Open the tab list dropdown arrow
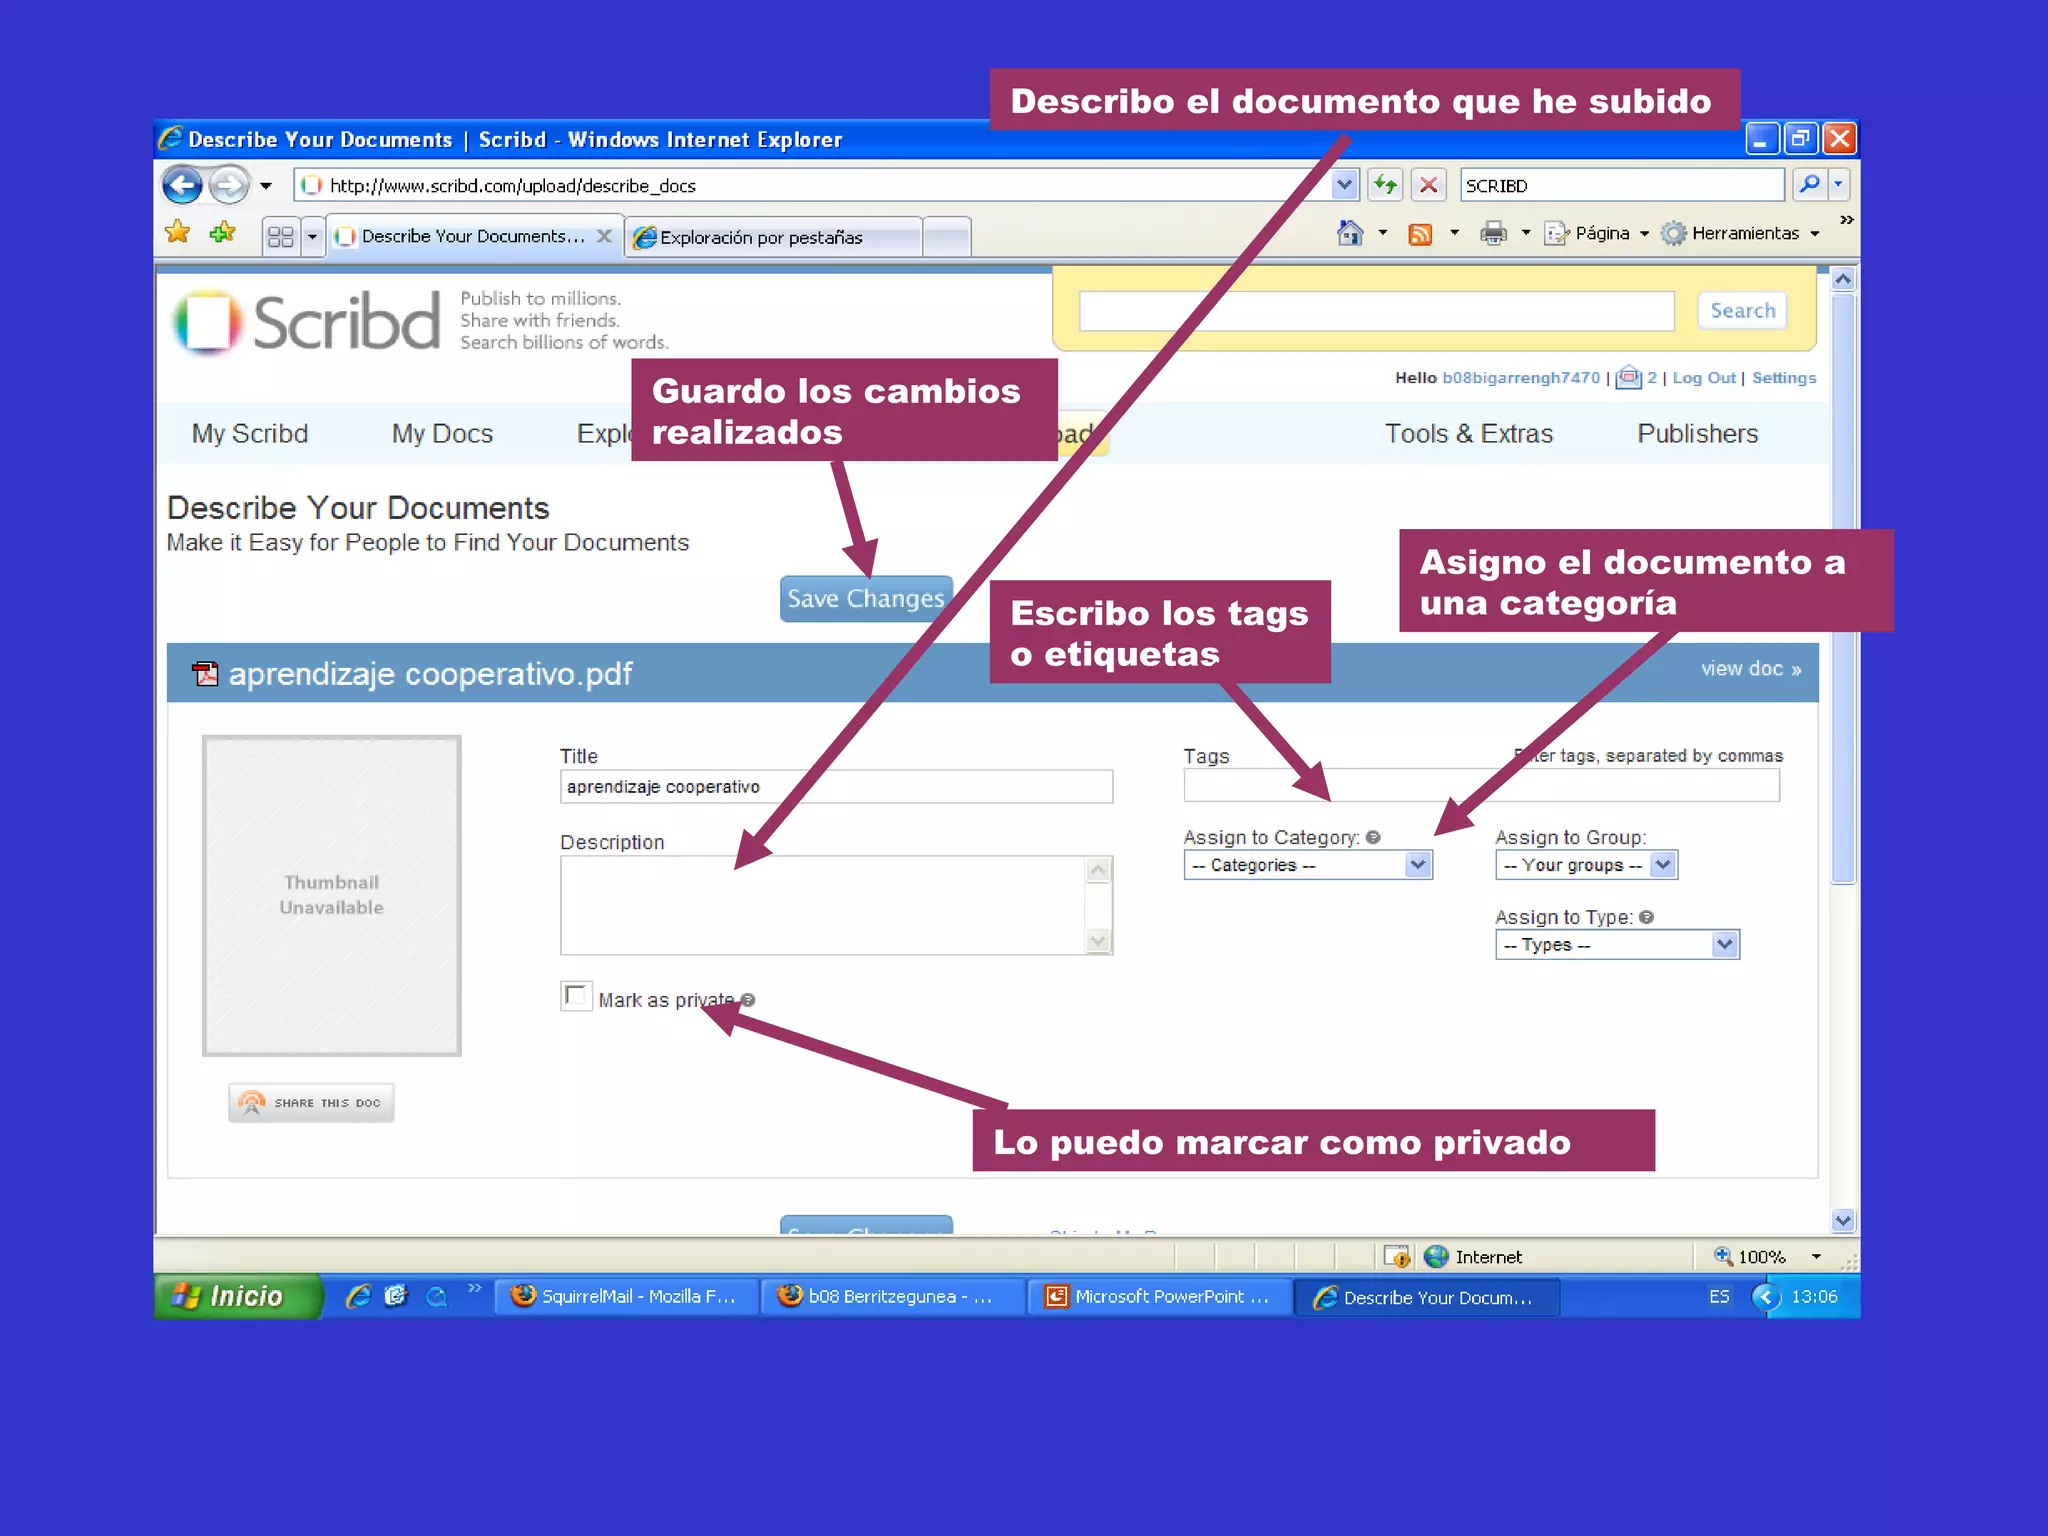 pyautogui.click(x=312, y=237)
